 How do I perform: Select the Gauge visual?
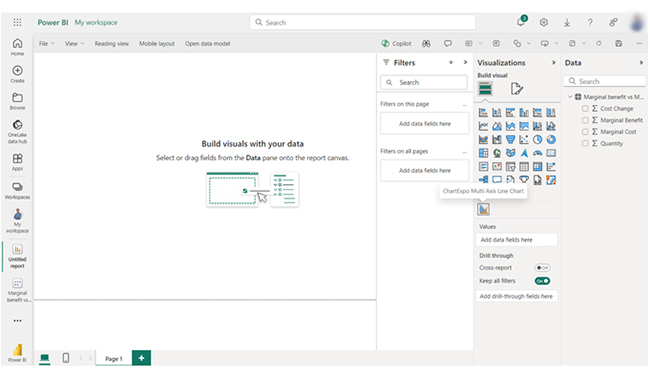(x=537, y=153)
